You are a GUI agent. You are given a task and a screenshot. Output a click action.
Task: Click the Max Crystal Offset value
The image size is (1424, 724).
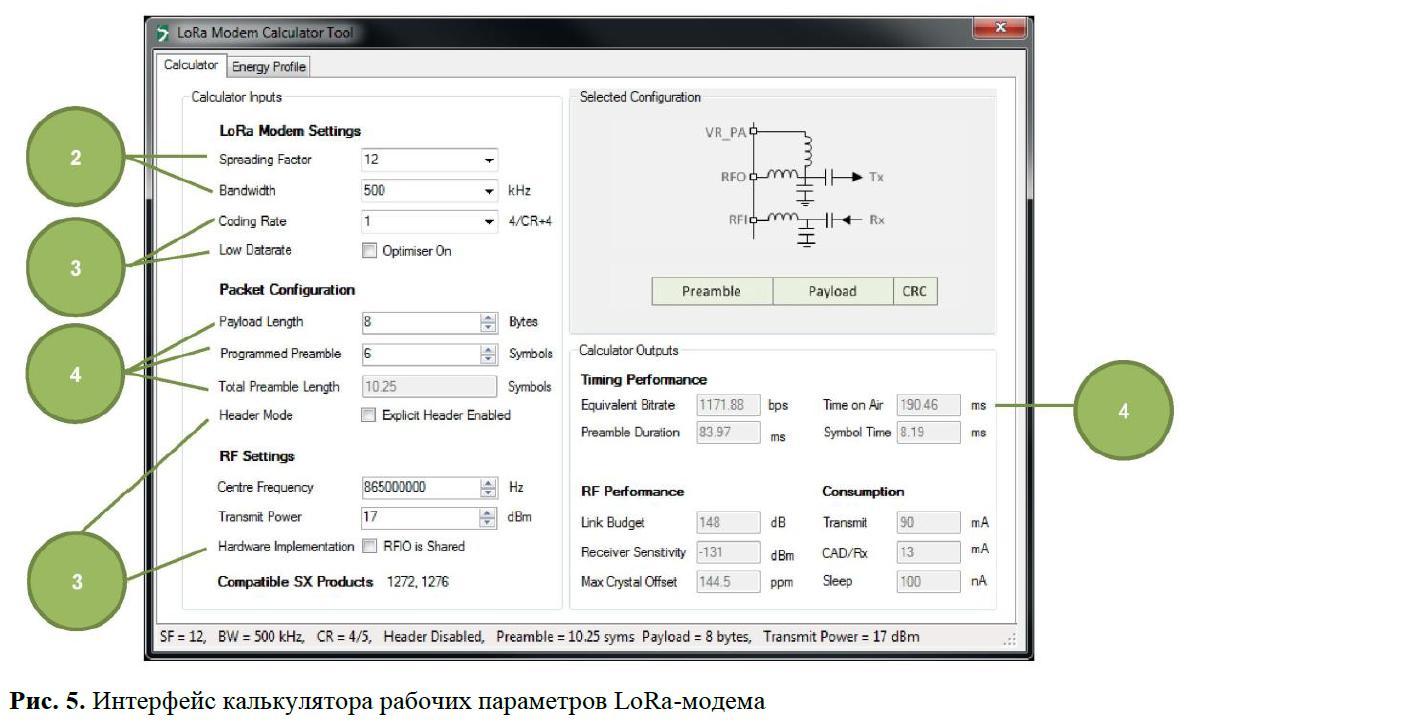[x=728, y=581]
